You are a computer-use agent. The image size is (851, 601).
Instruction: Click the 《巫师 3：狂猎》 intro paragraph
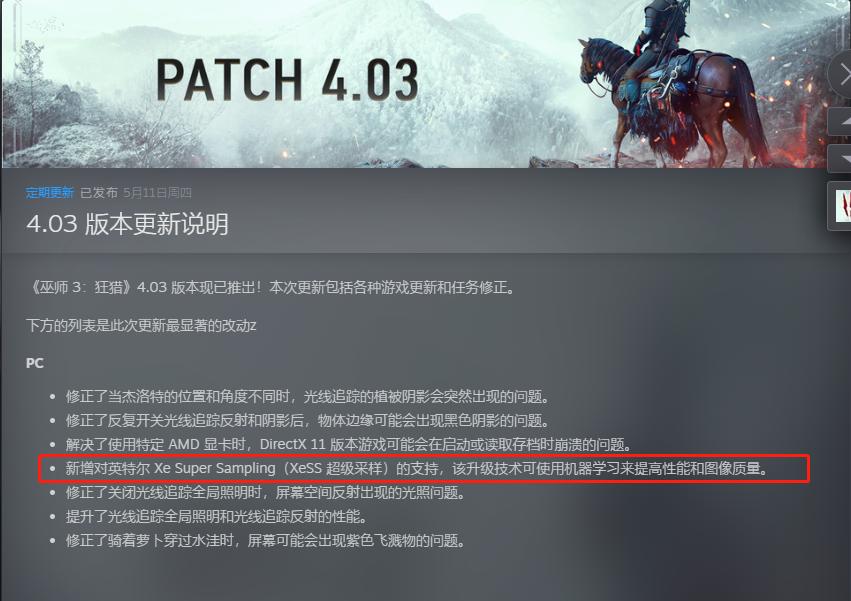[271, 287]
